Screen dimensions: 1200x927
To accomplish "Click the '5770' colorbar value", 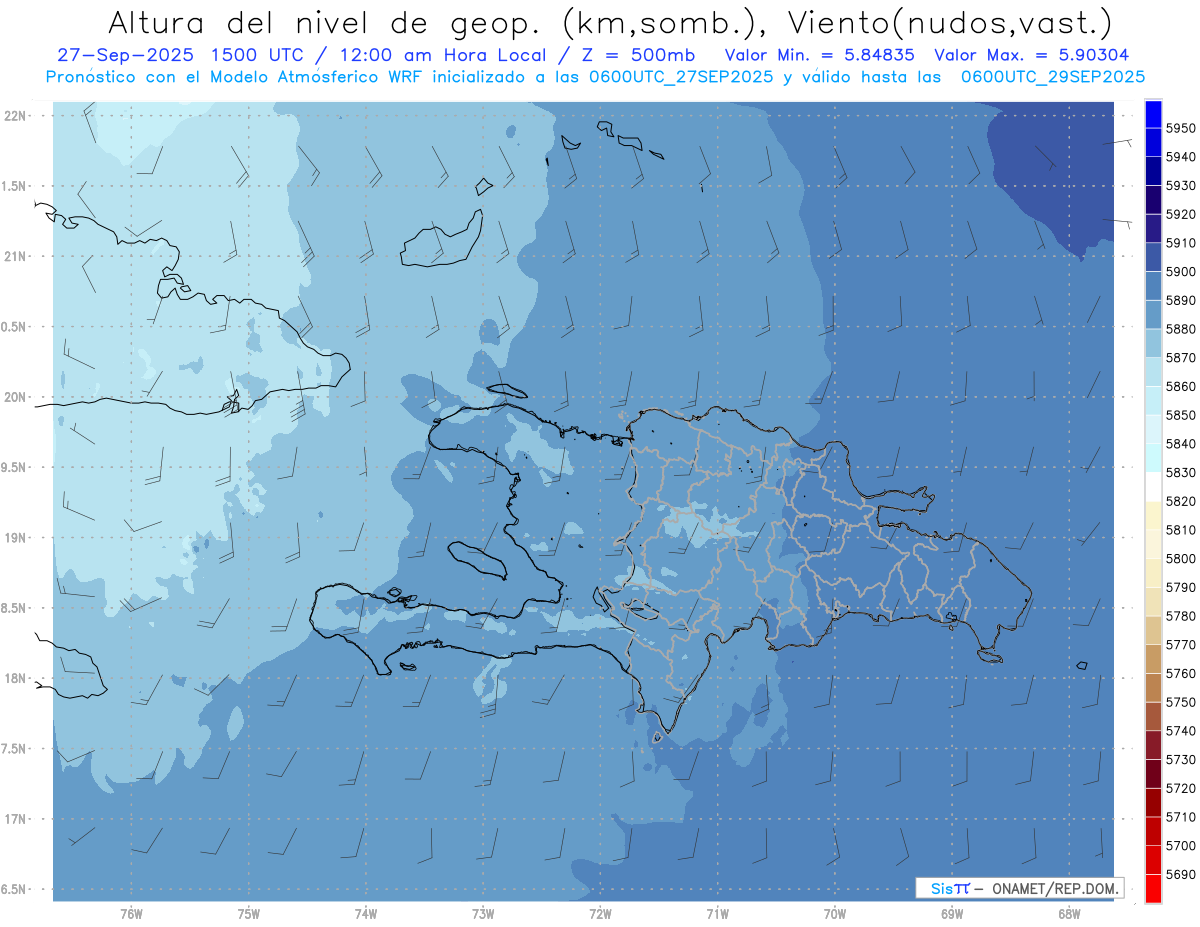I will (1180, 644).
